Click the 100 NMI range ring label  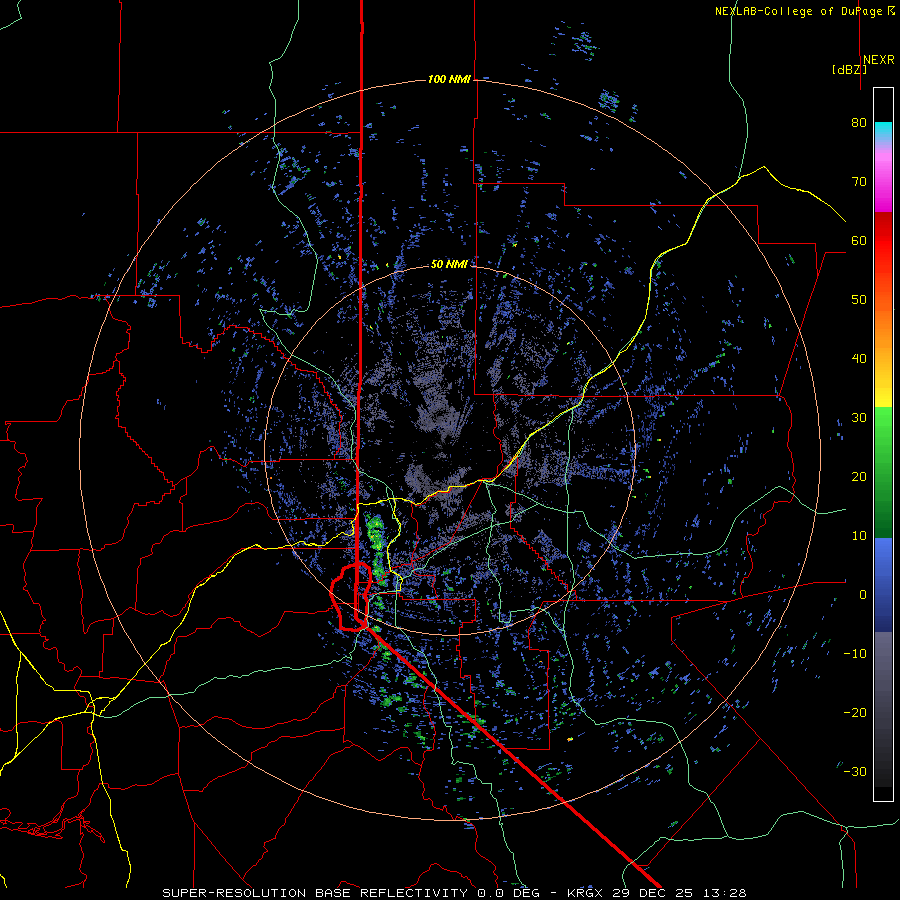(x=449, y=79)
